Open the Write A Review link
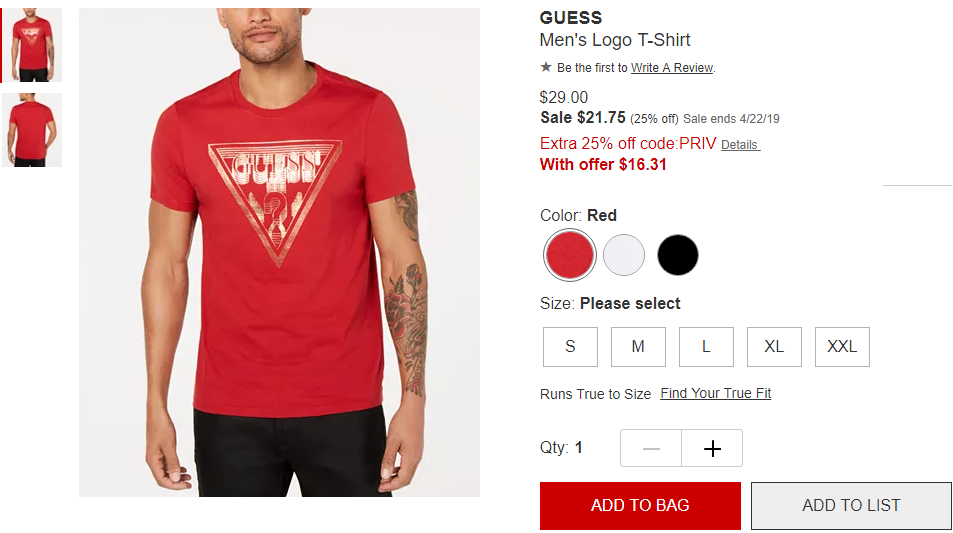Screen dimensions: 953x533 [x=672, y=67]
